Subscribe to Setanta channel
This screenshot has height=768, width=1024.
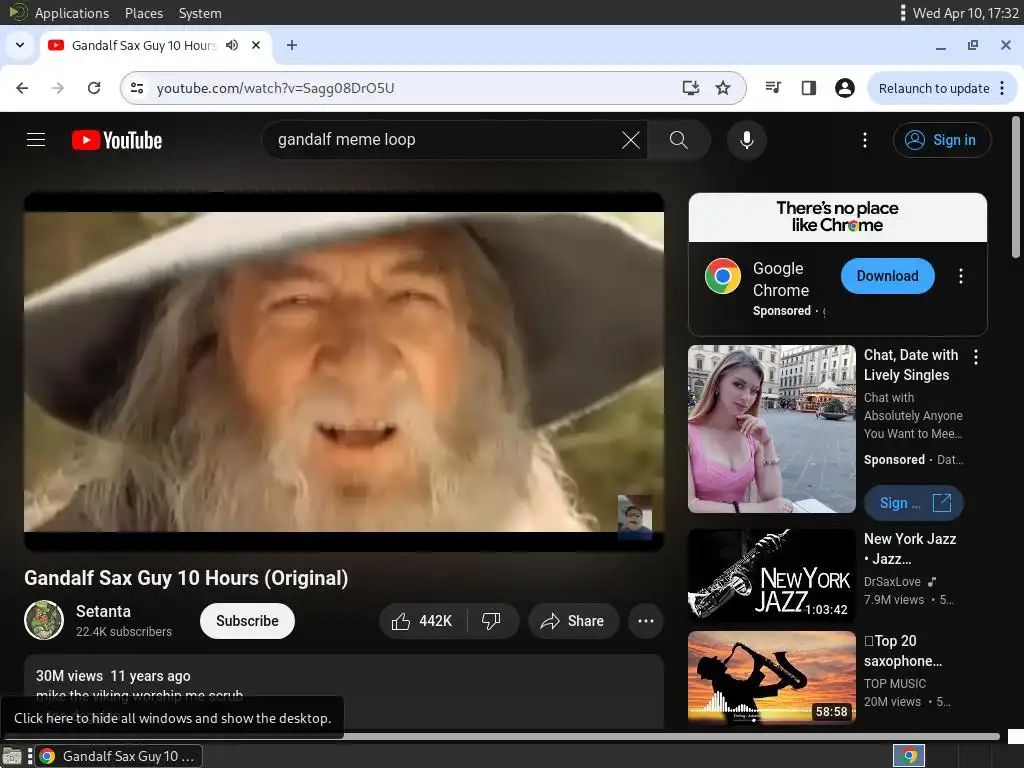pos(247,621)
